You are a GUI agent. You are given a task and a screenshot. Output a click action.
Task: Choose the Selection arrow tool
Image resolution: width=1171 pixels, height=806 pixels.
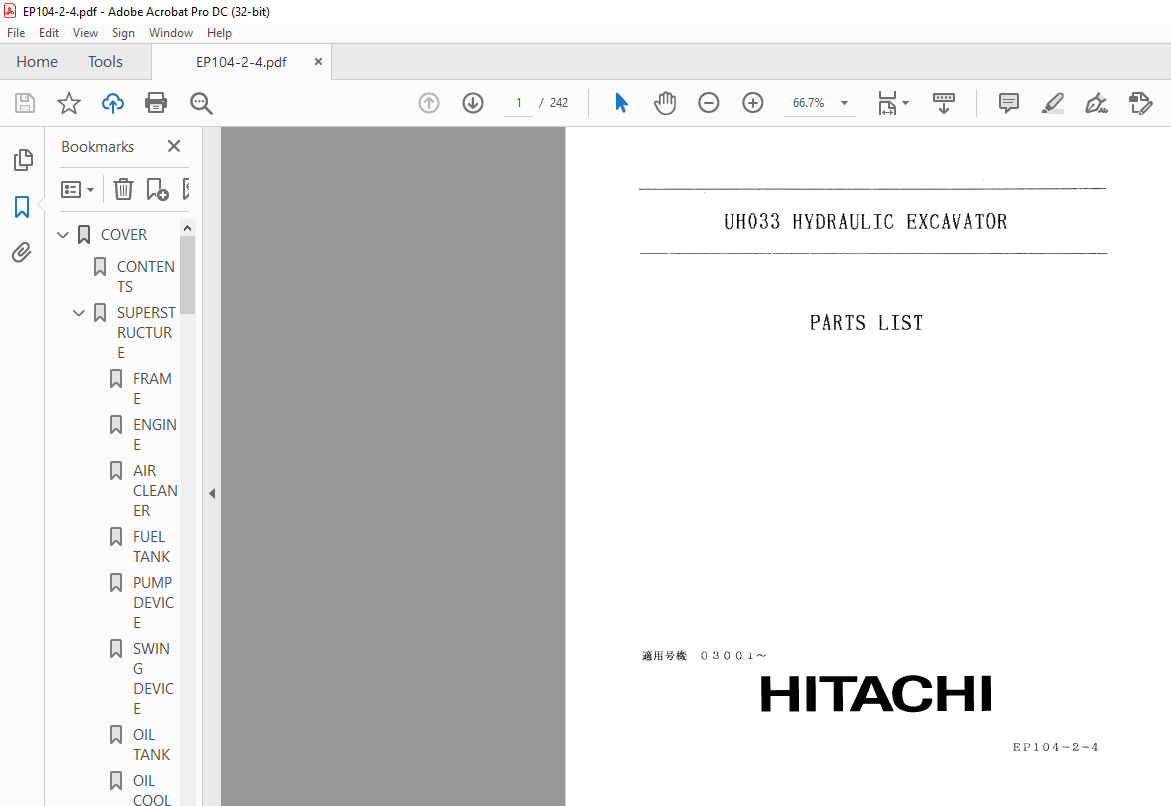(621, 103)
